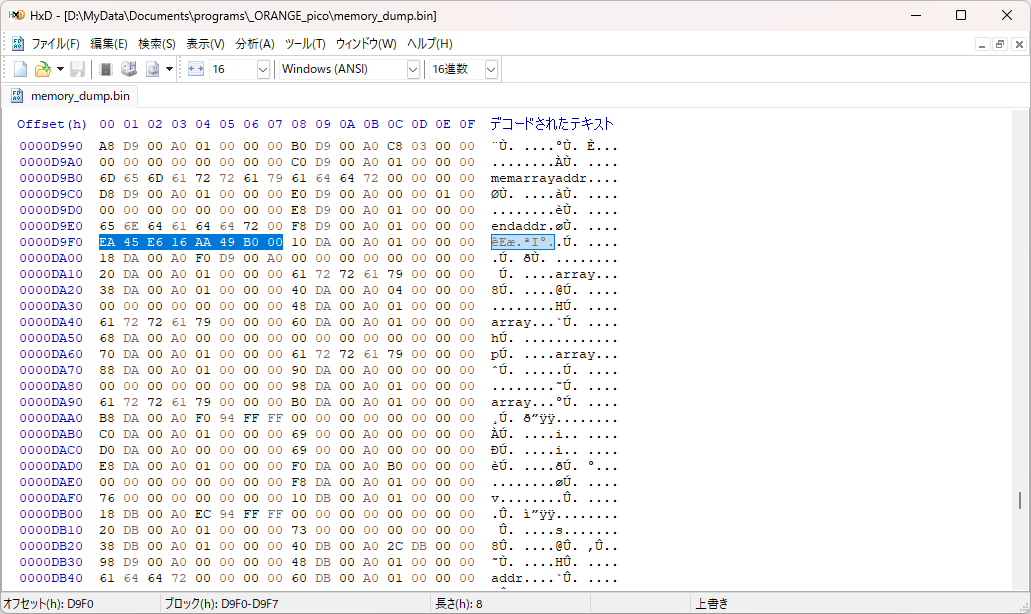This screenshot has width=1031, height=614.
Task: Close the inner document with X icon
Action: [x=1019, y=45]
